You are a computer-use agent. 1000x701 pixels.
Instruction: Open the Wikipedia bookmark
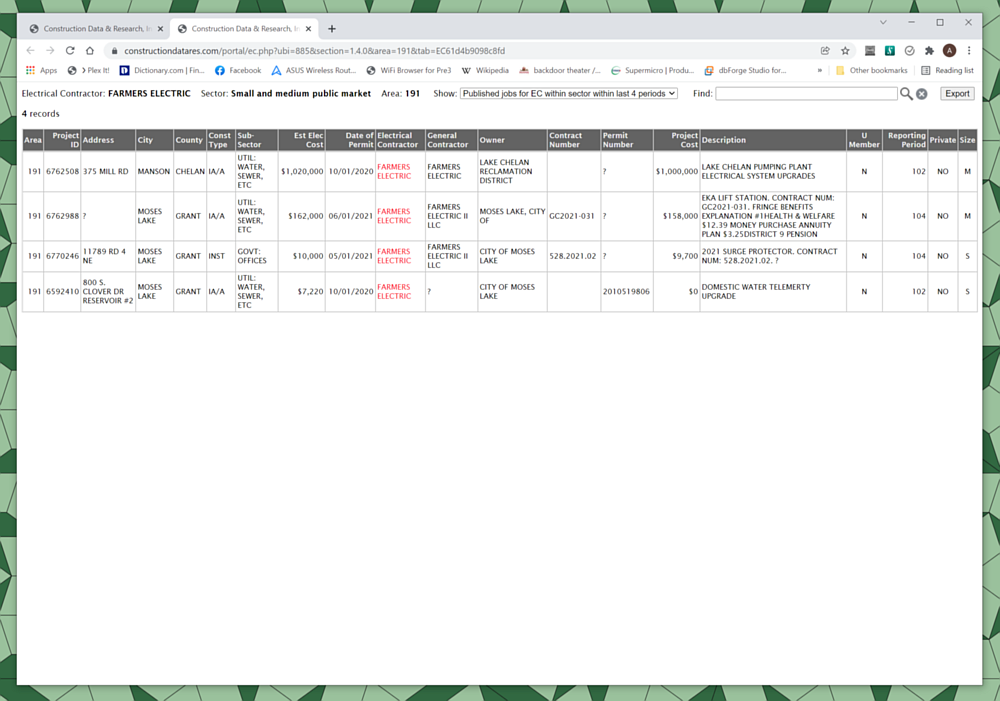[x=485, y=70]
